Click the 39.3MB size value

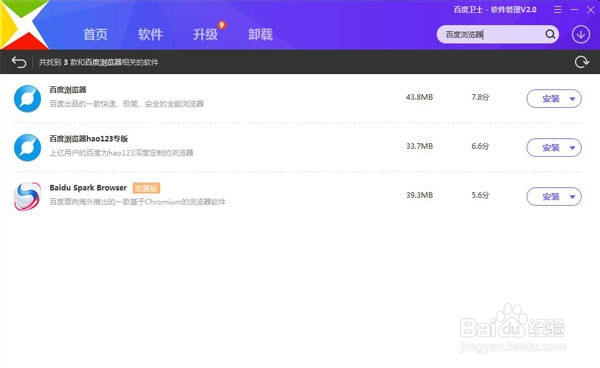419,195
